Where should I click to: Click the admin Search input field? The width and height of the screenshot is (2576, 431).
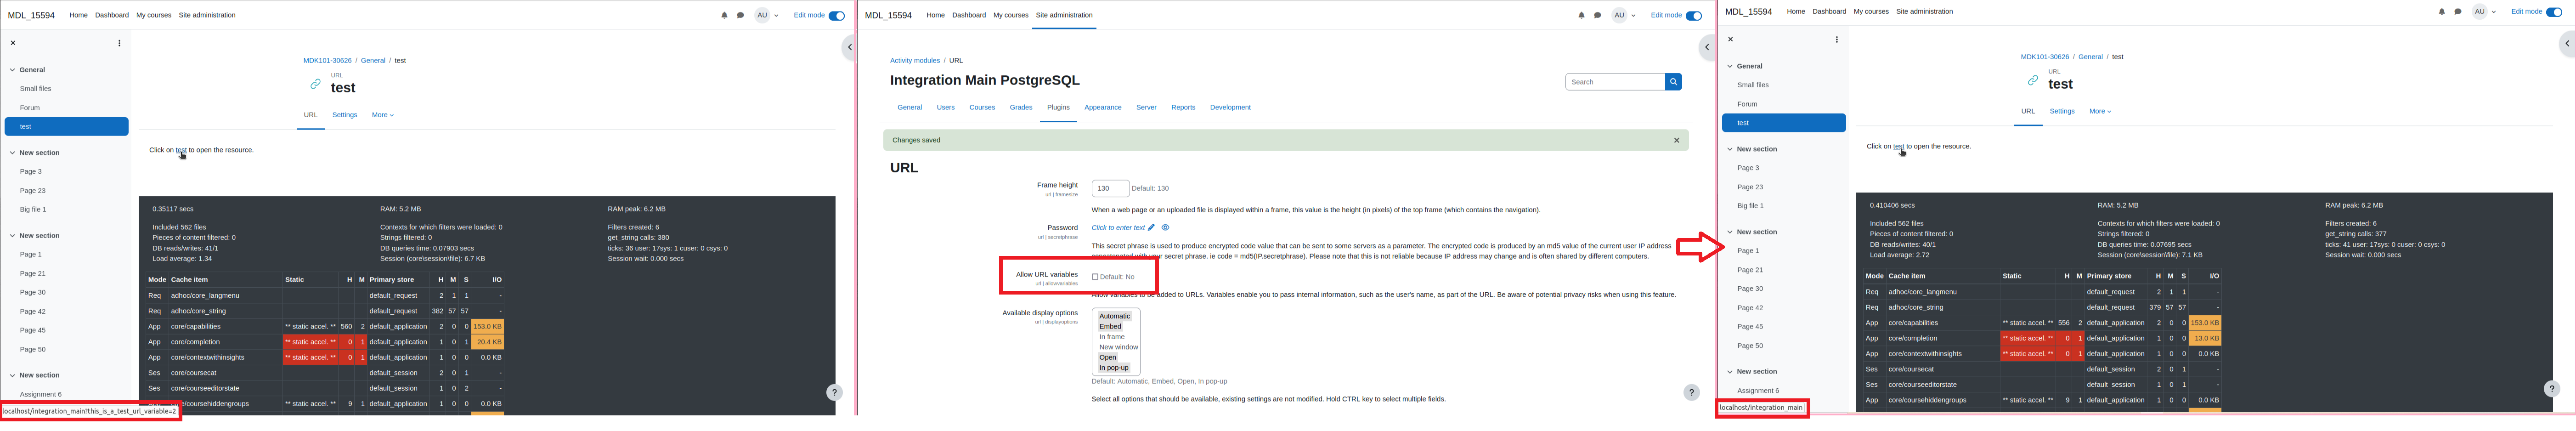point(1615,82)
